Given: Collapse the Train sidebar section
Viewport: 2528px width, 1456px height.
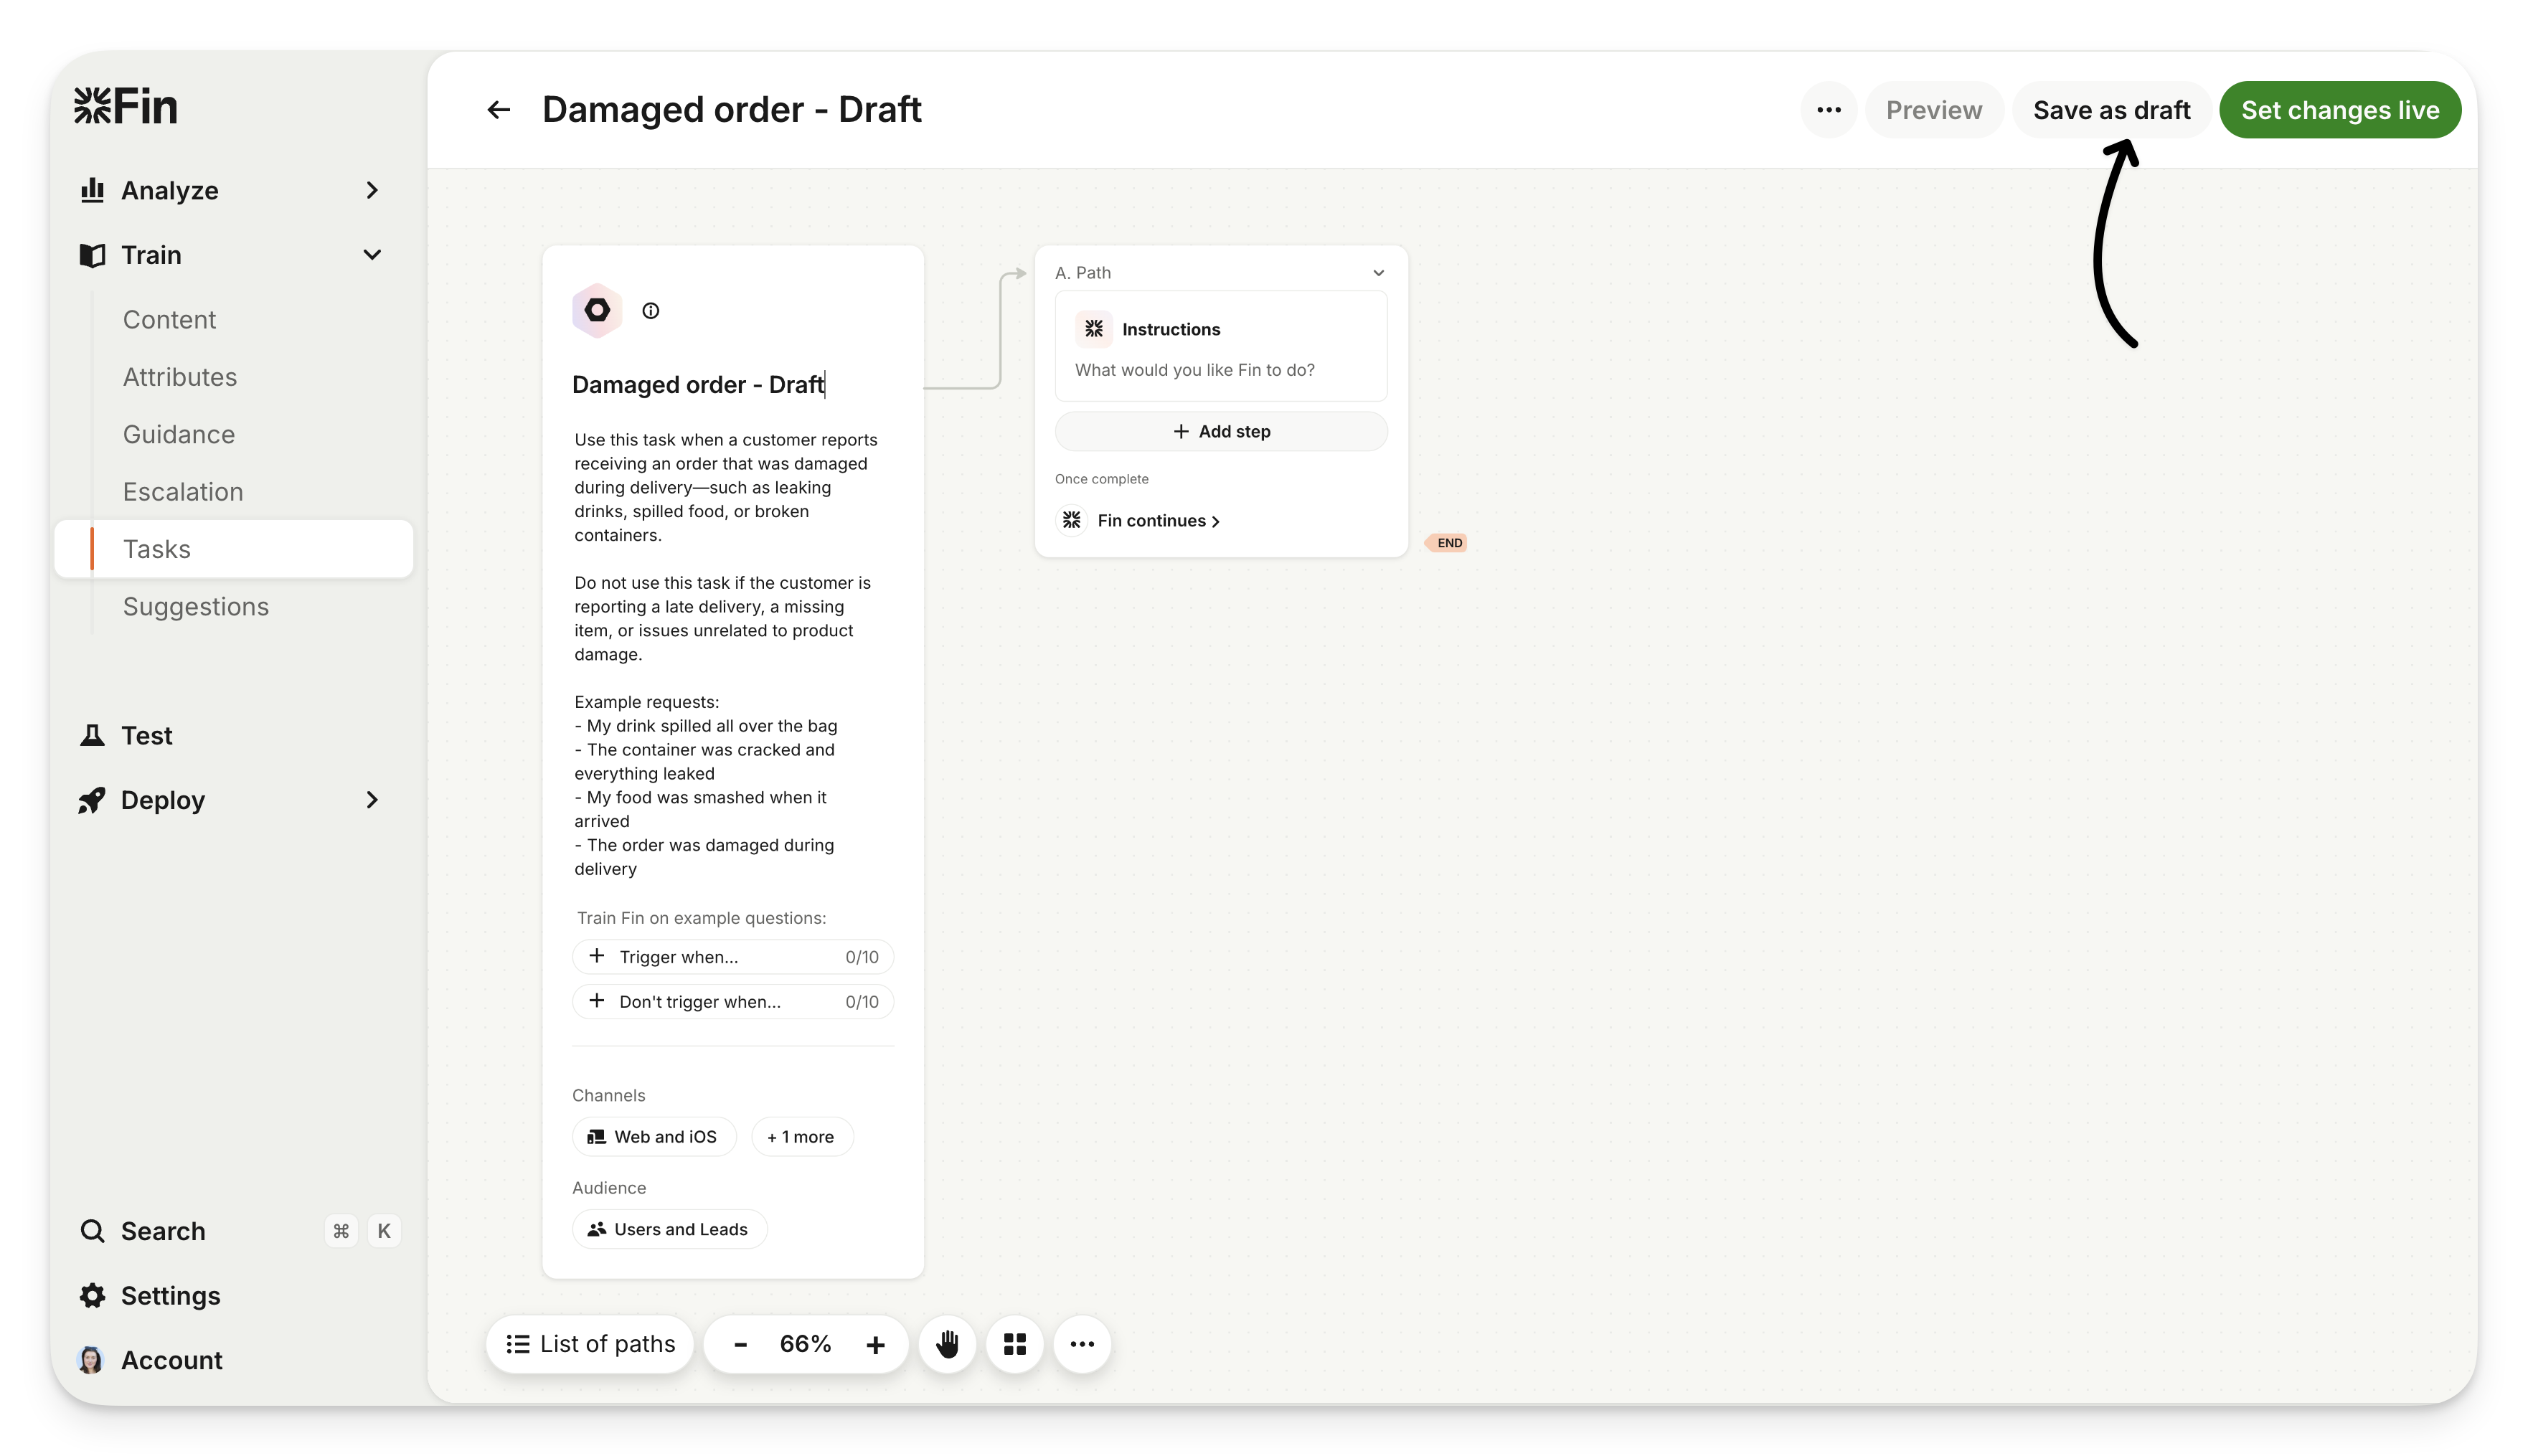Looking at the screenshot, I should 371,255.
